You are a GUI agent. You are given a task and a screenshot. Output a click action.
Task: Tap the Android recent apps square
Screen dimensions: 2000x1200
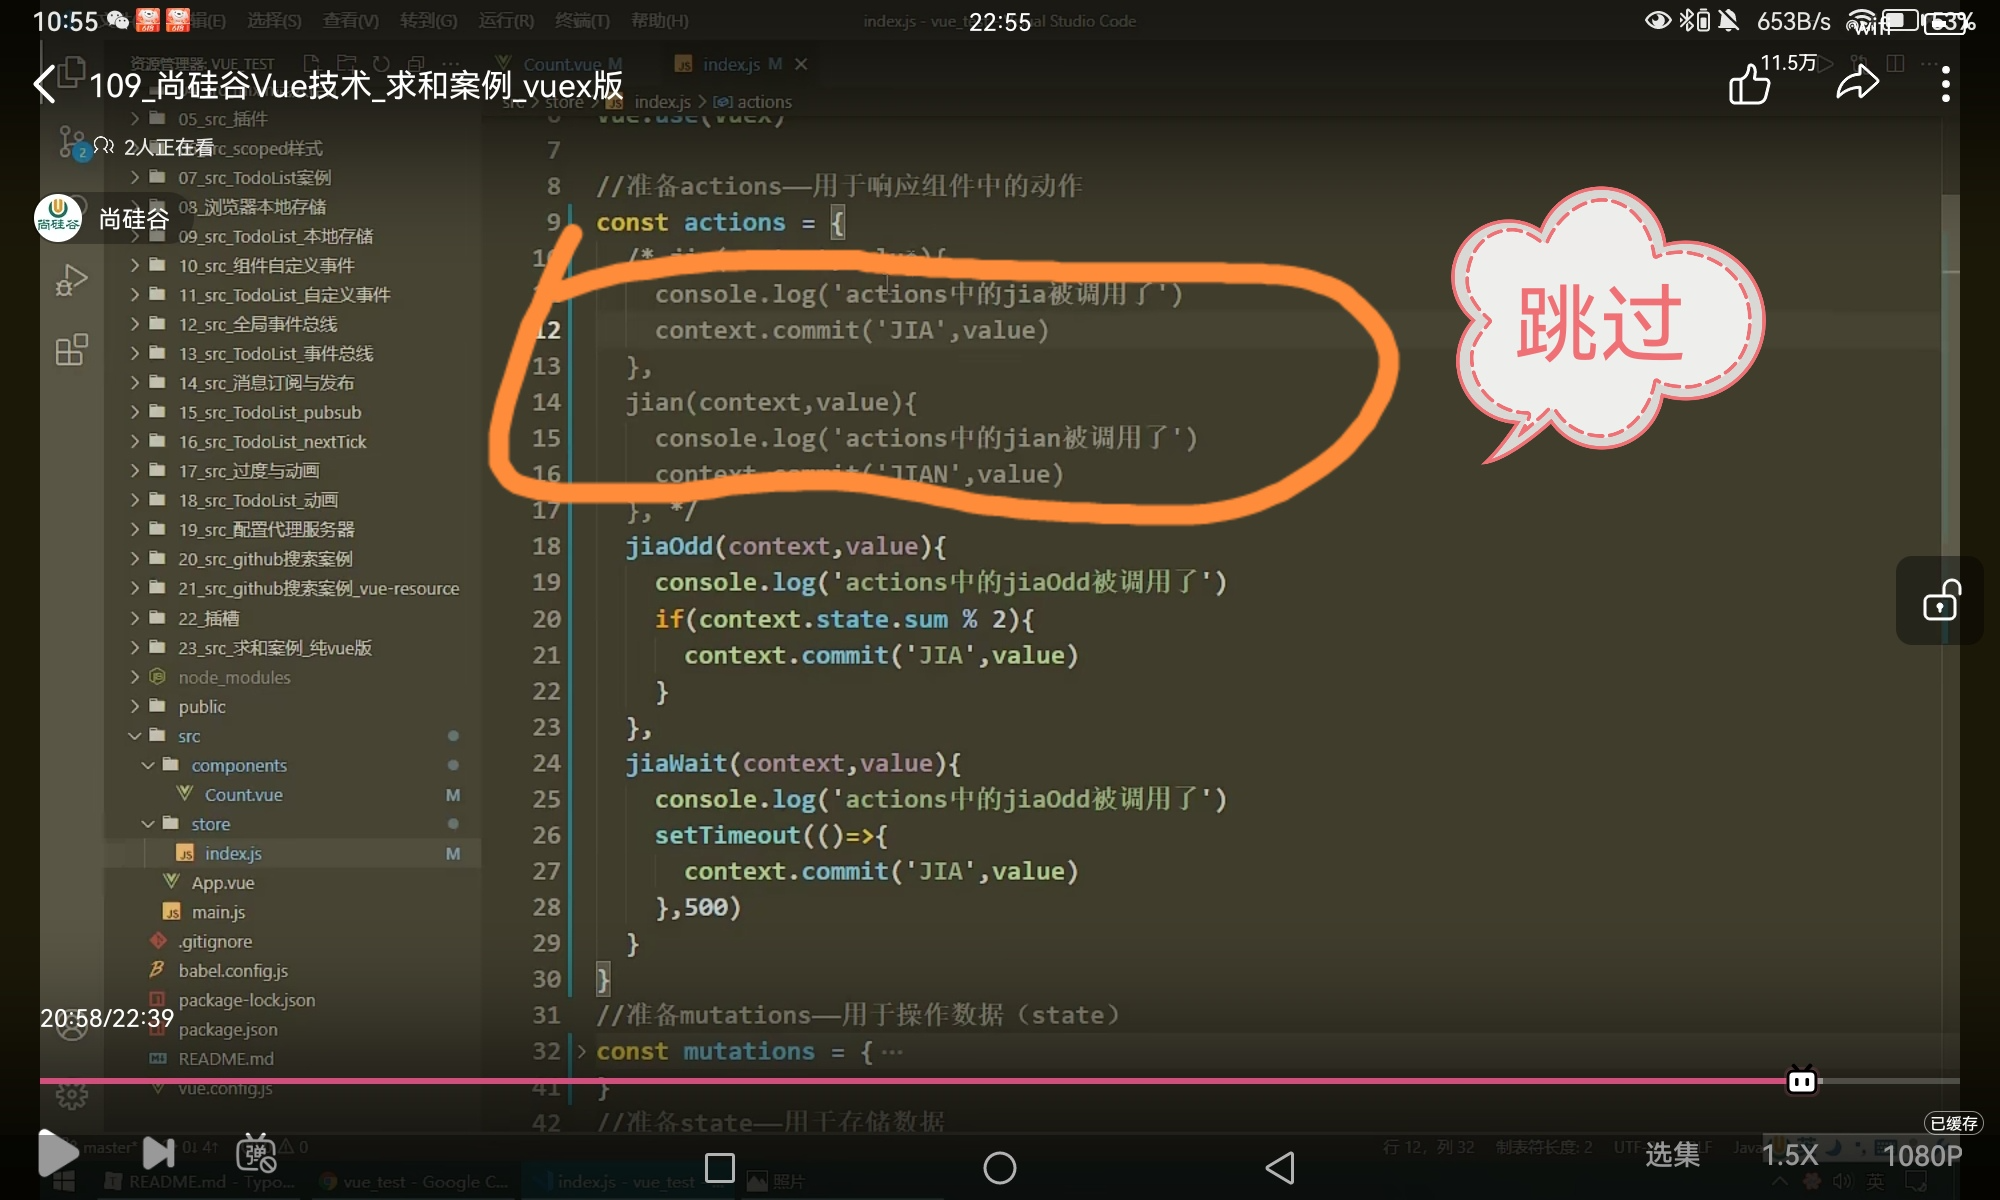point(720,1167)
